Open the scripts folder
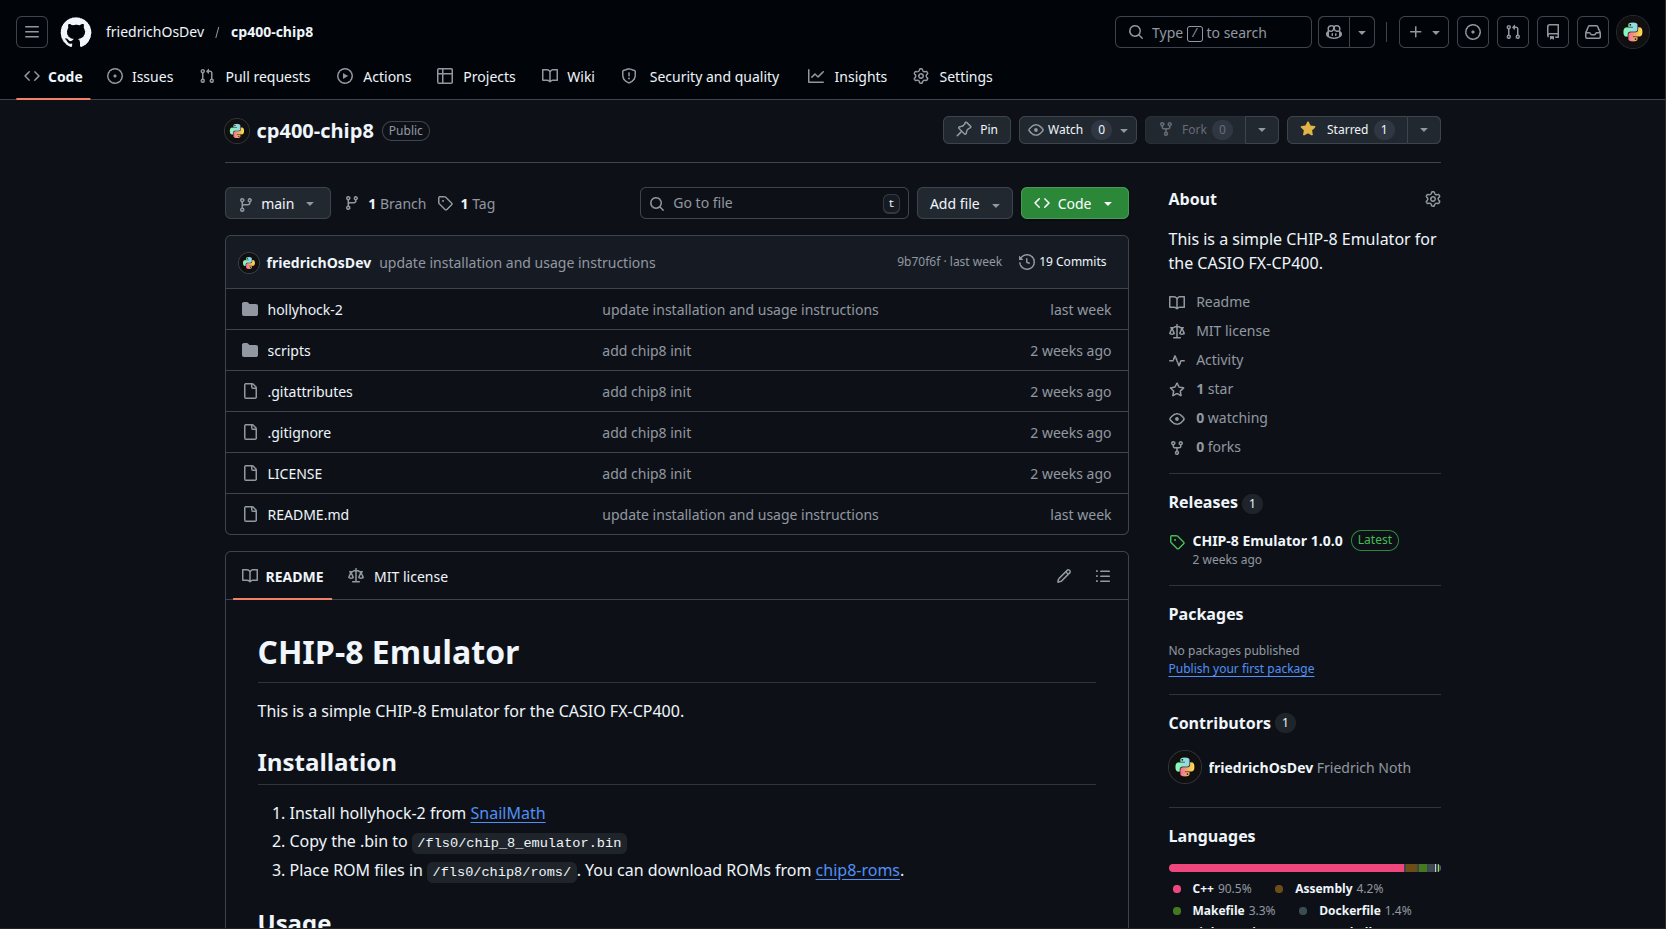The width and height of the screenshot is (1666, 929). pyautogui.click(x=289, y=351)
